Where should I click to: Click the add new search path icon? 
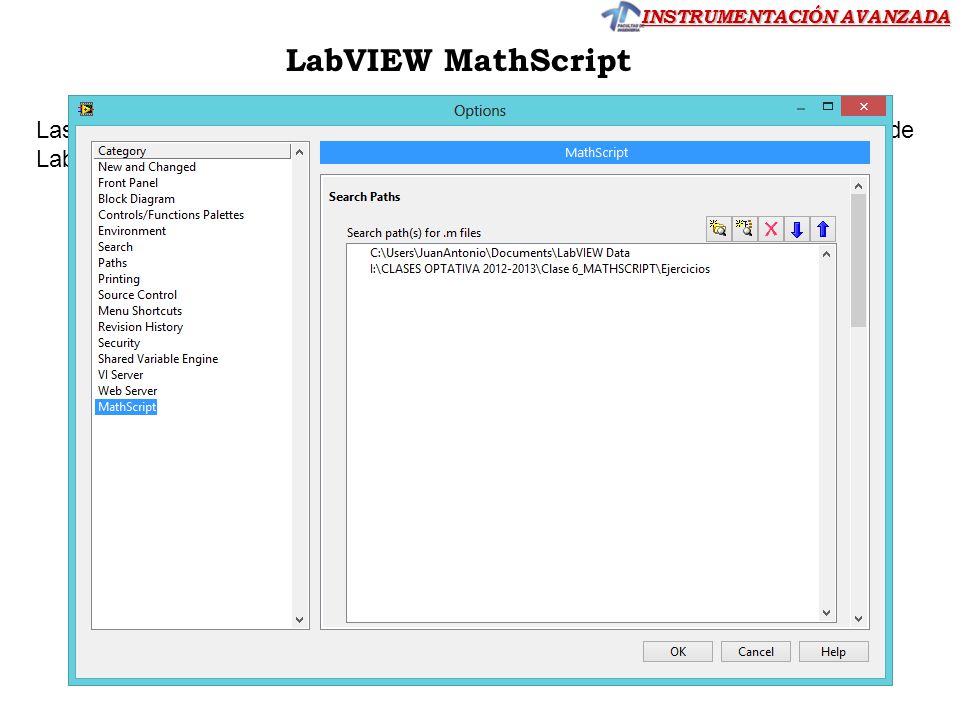coord(744,229)
